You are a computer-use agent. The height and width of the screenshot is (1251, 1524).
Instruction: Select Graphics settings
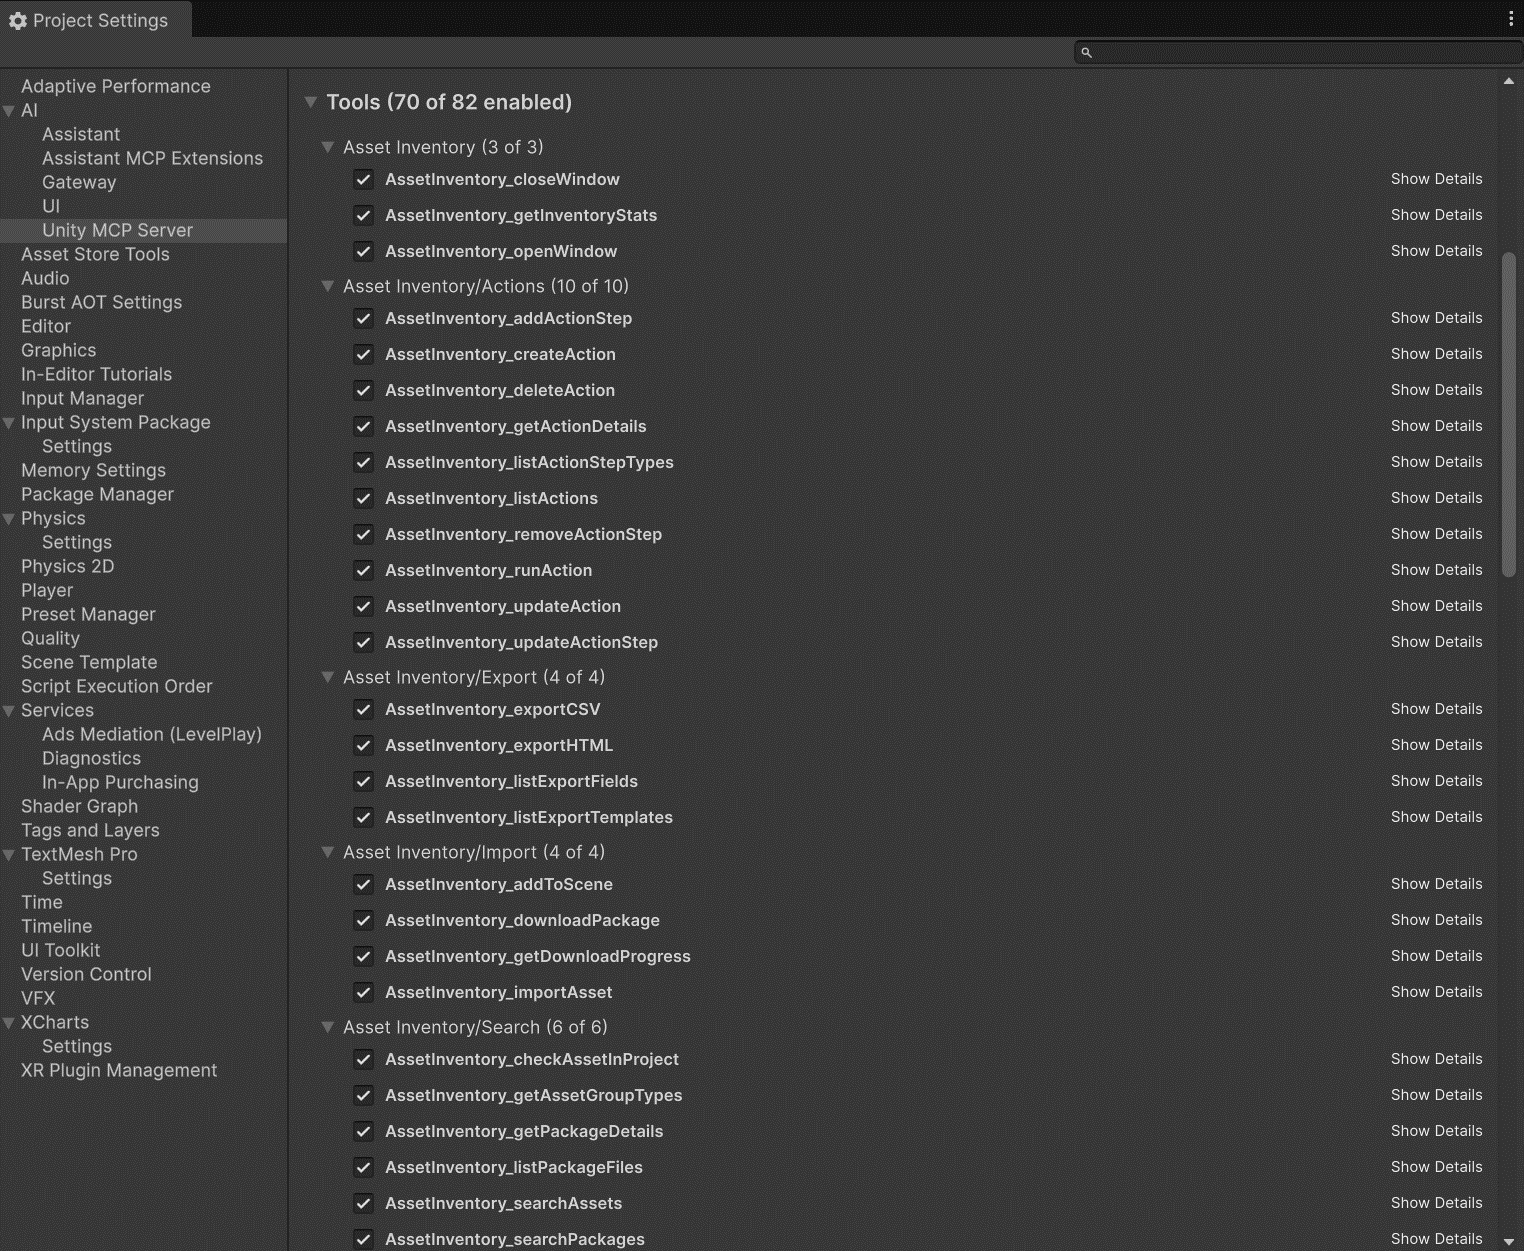58,350
